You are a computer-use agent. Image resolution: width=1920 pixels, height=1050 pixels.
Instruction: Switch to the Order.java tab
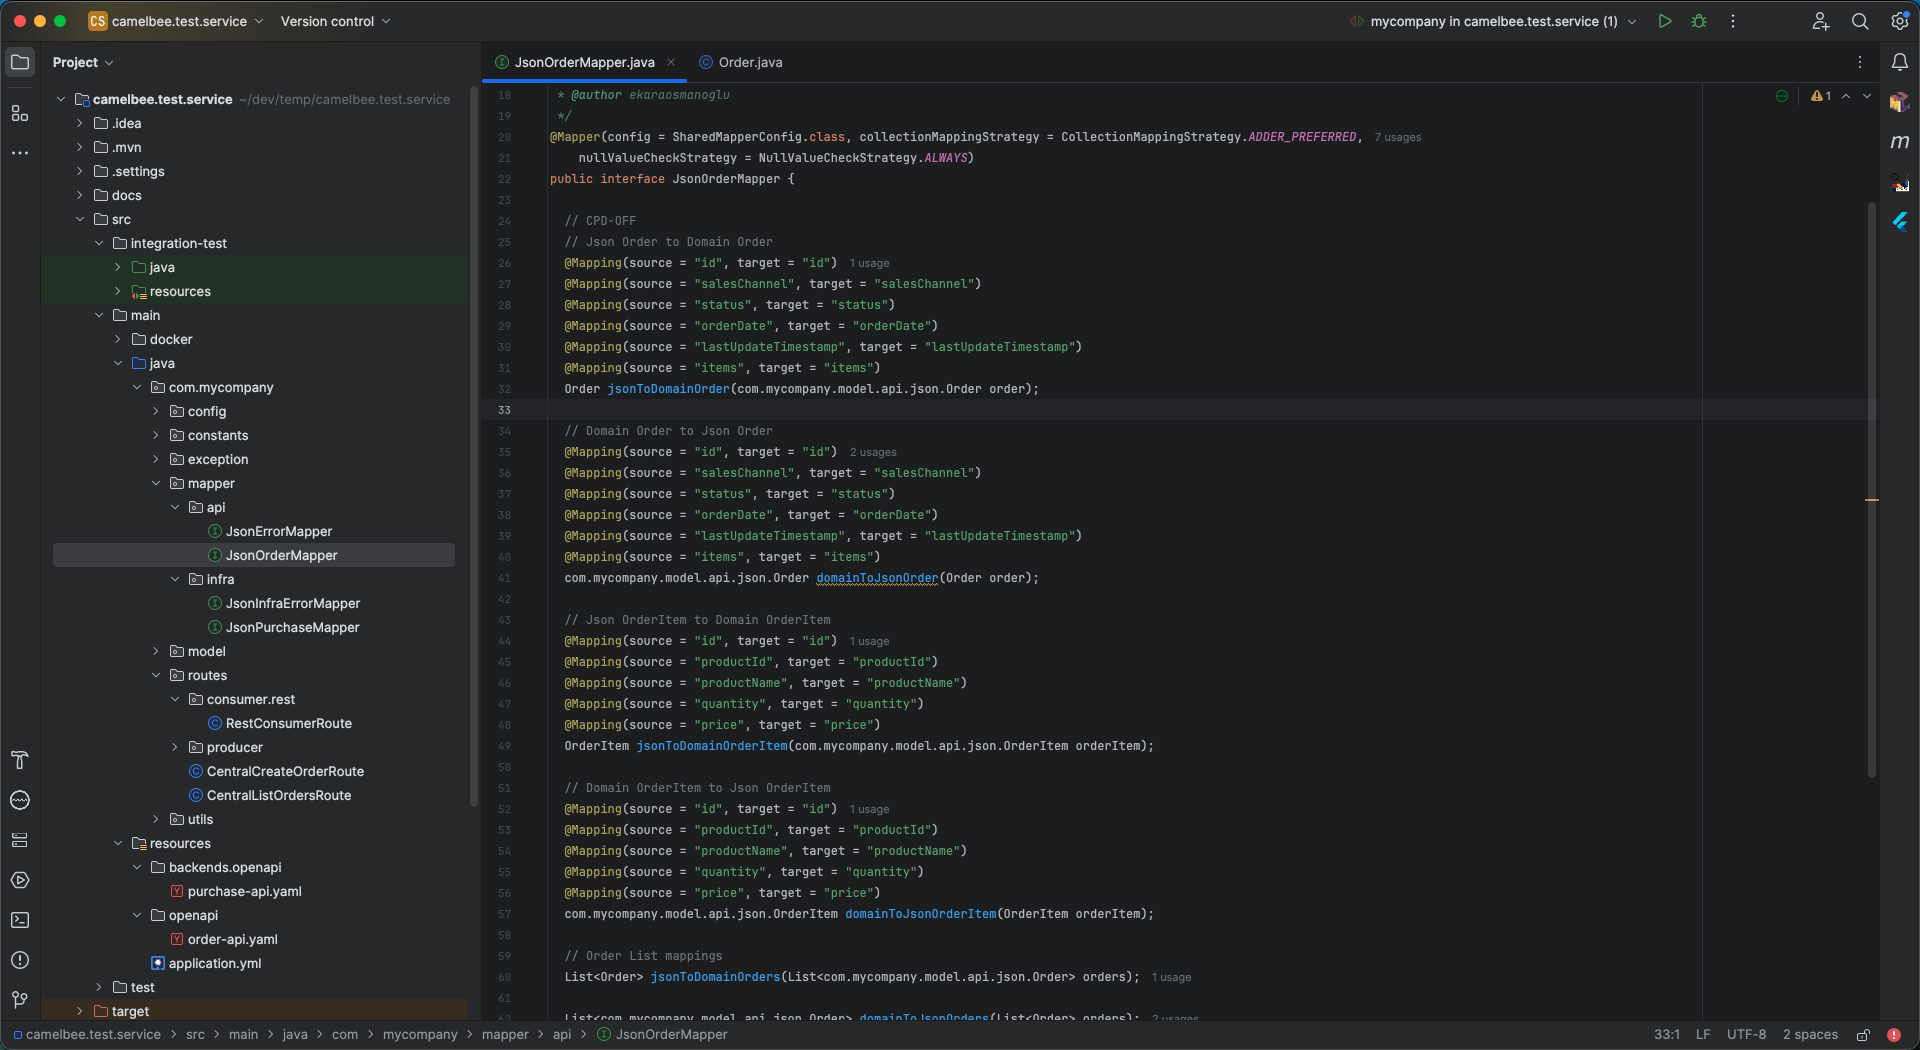[x=749, y=62]
